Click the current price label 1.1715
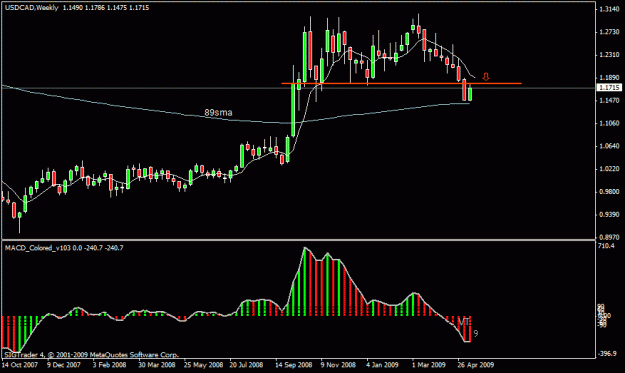625x373 pixels. pyautogui.click(x=609, y=87)
